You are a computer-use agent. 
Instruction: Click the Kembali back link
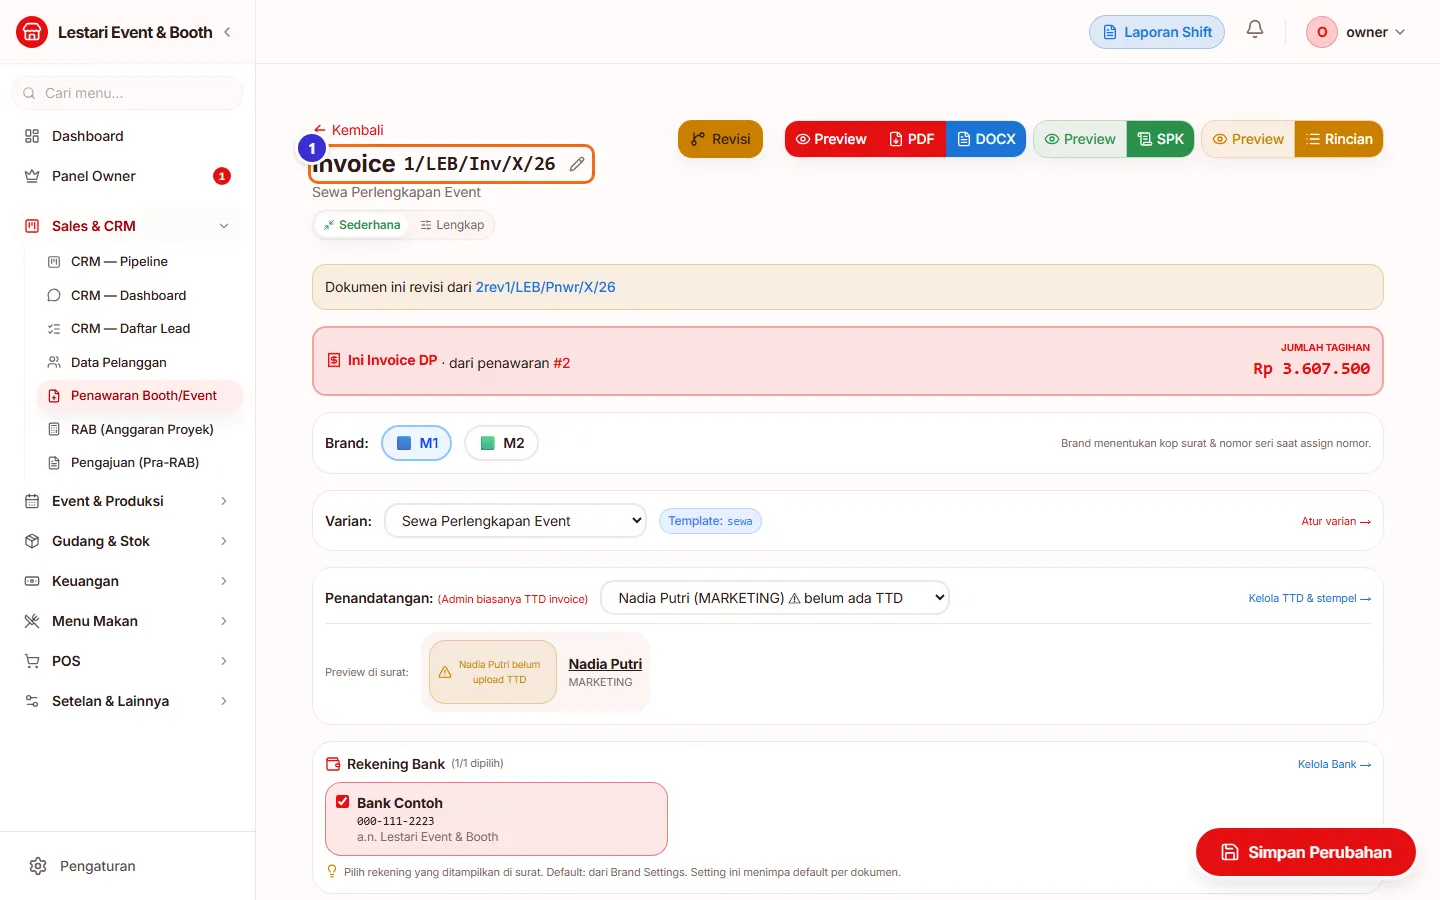click(x=348, y=130)
